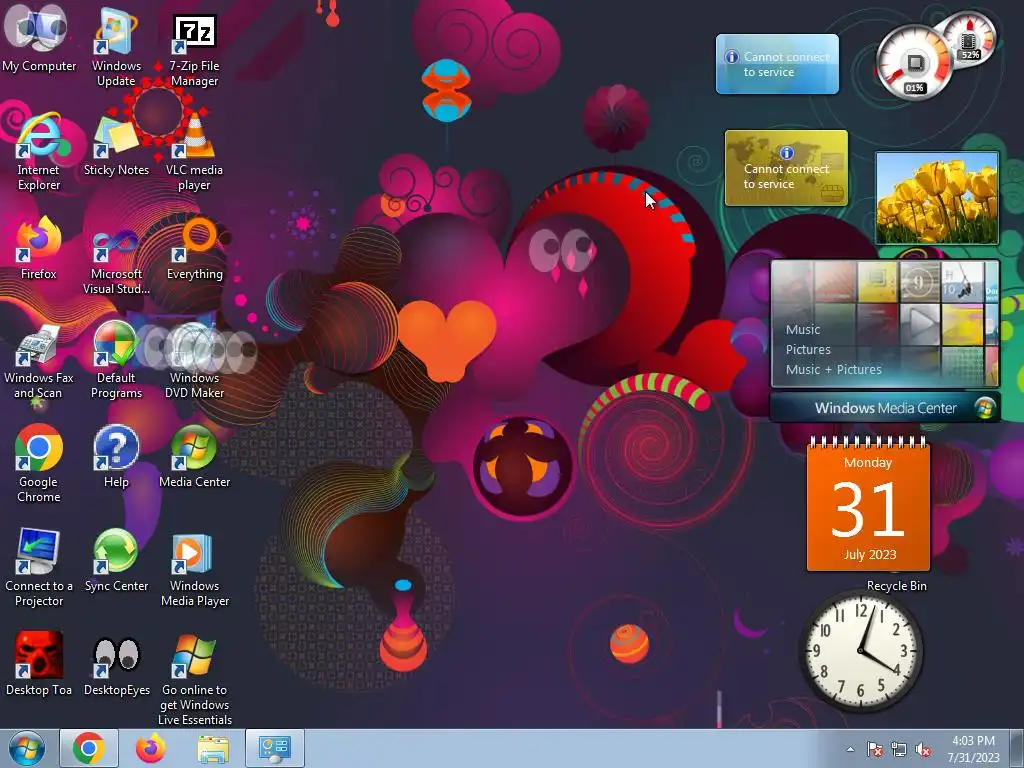
Task: Open Connect to a Projector shortcut
Action: [39, 567]
